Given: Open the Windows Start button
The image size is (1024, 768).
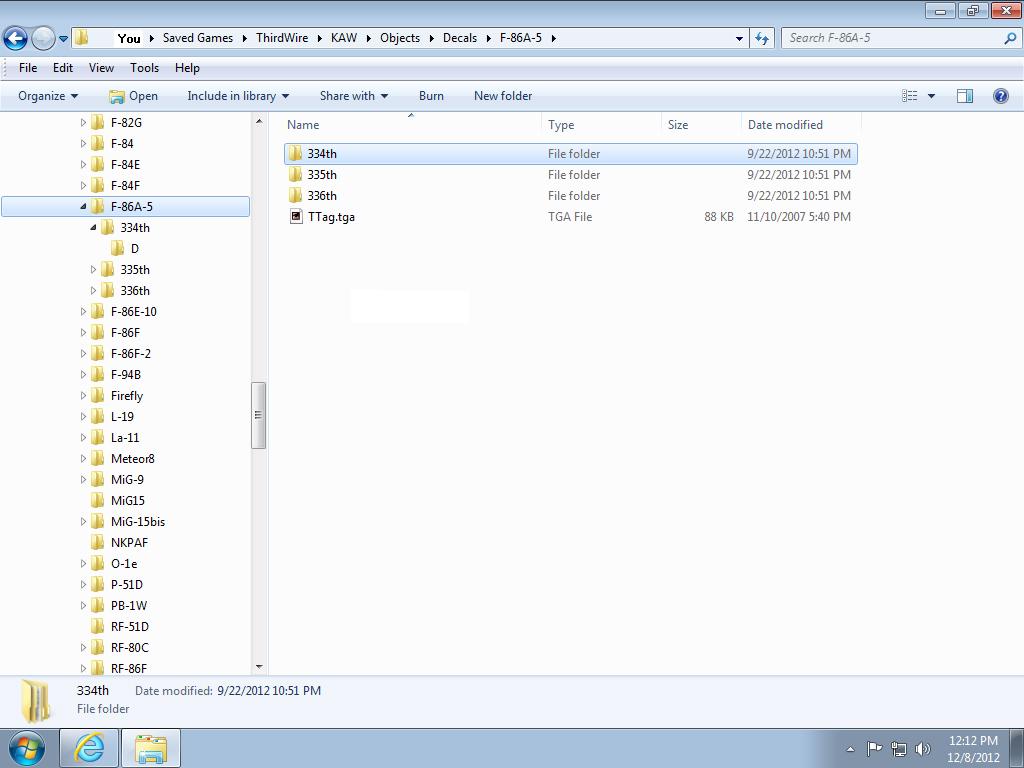Looking at the screenshot, I should pos(27,748).
